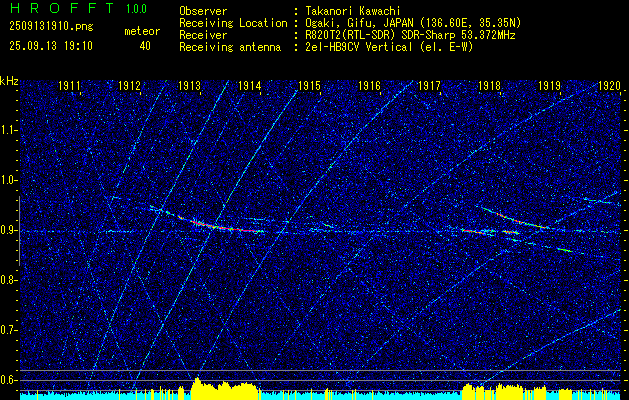Click time axis marker 1919
Screen dimensions: 629x400
point(549,85)
